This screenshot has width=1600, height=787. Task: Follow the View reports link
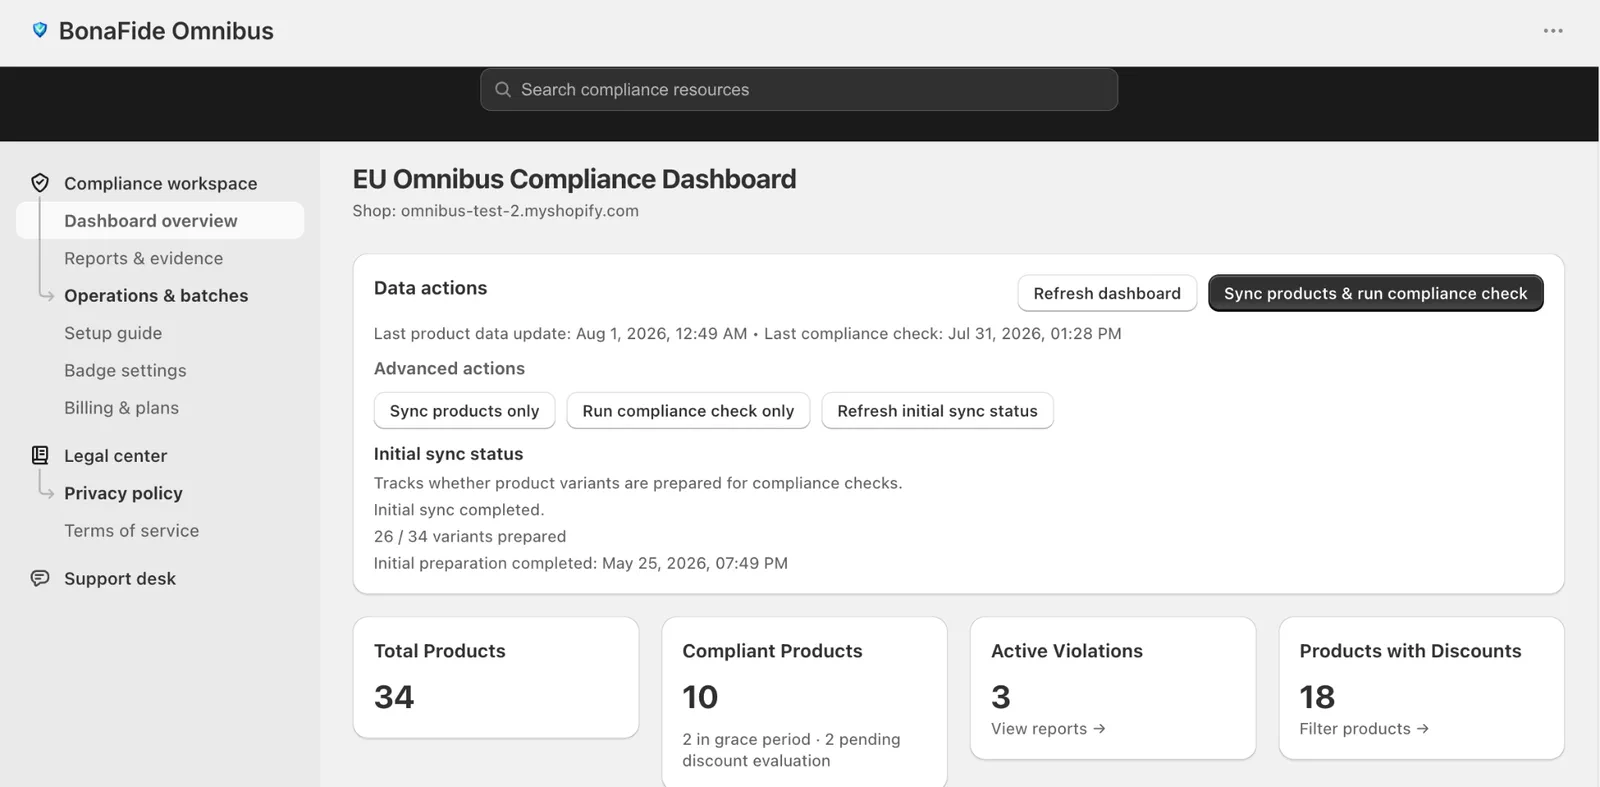click(x=1048, y=729)
